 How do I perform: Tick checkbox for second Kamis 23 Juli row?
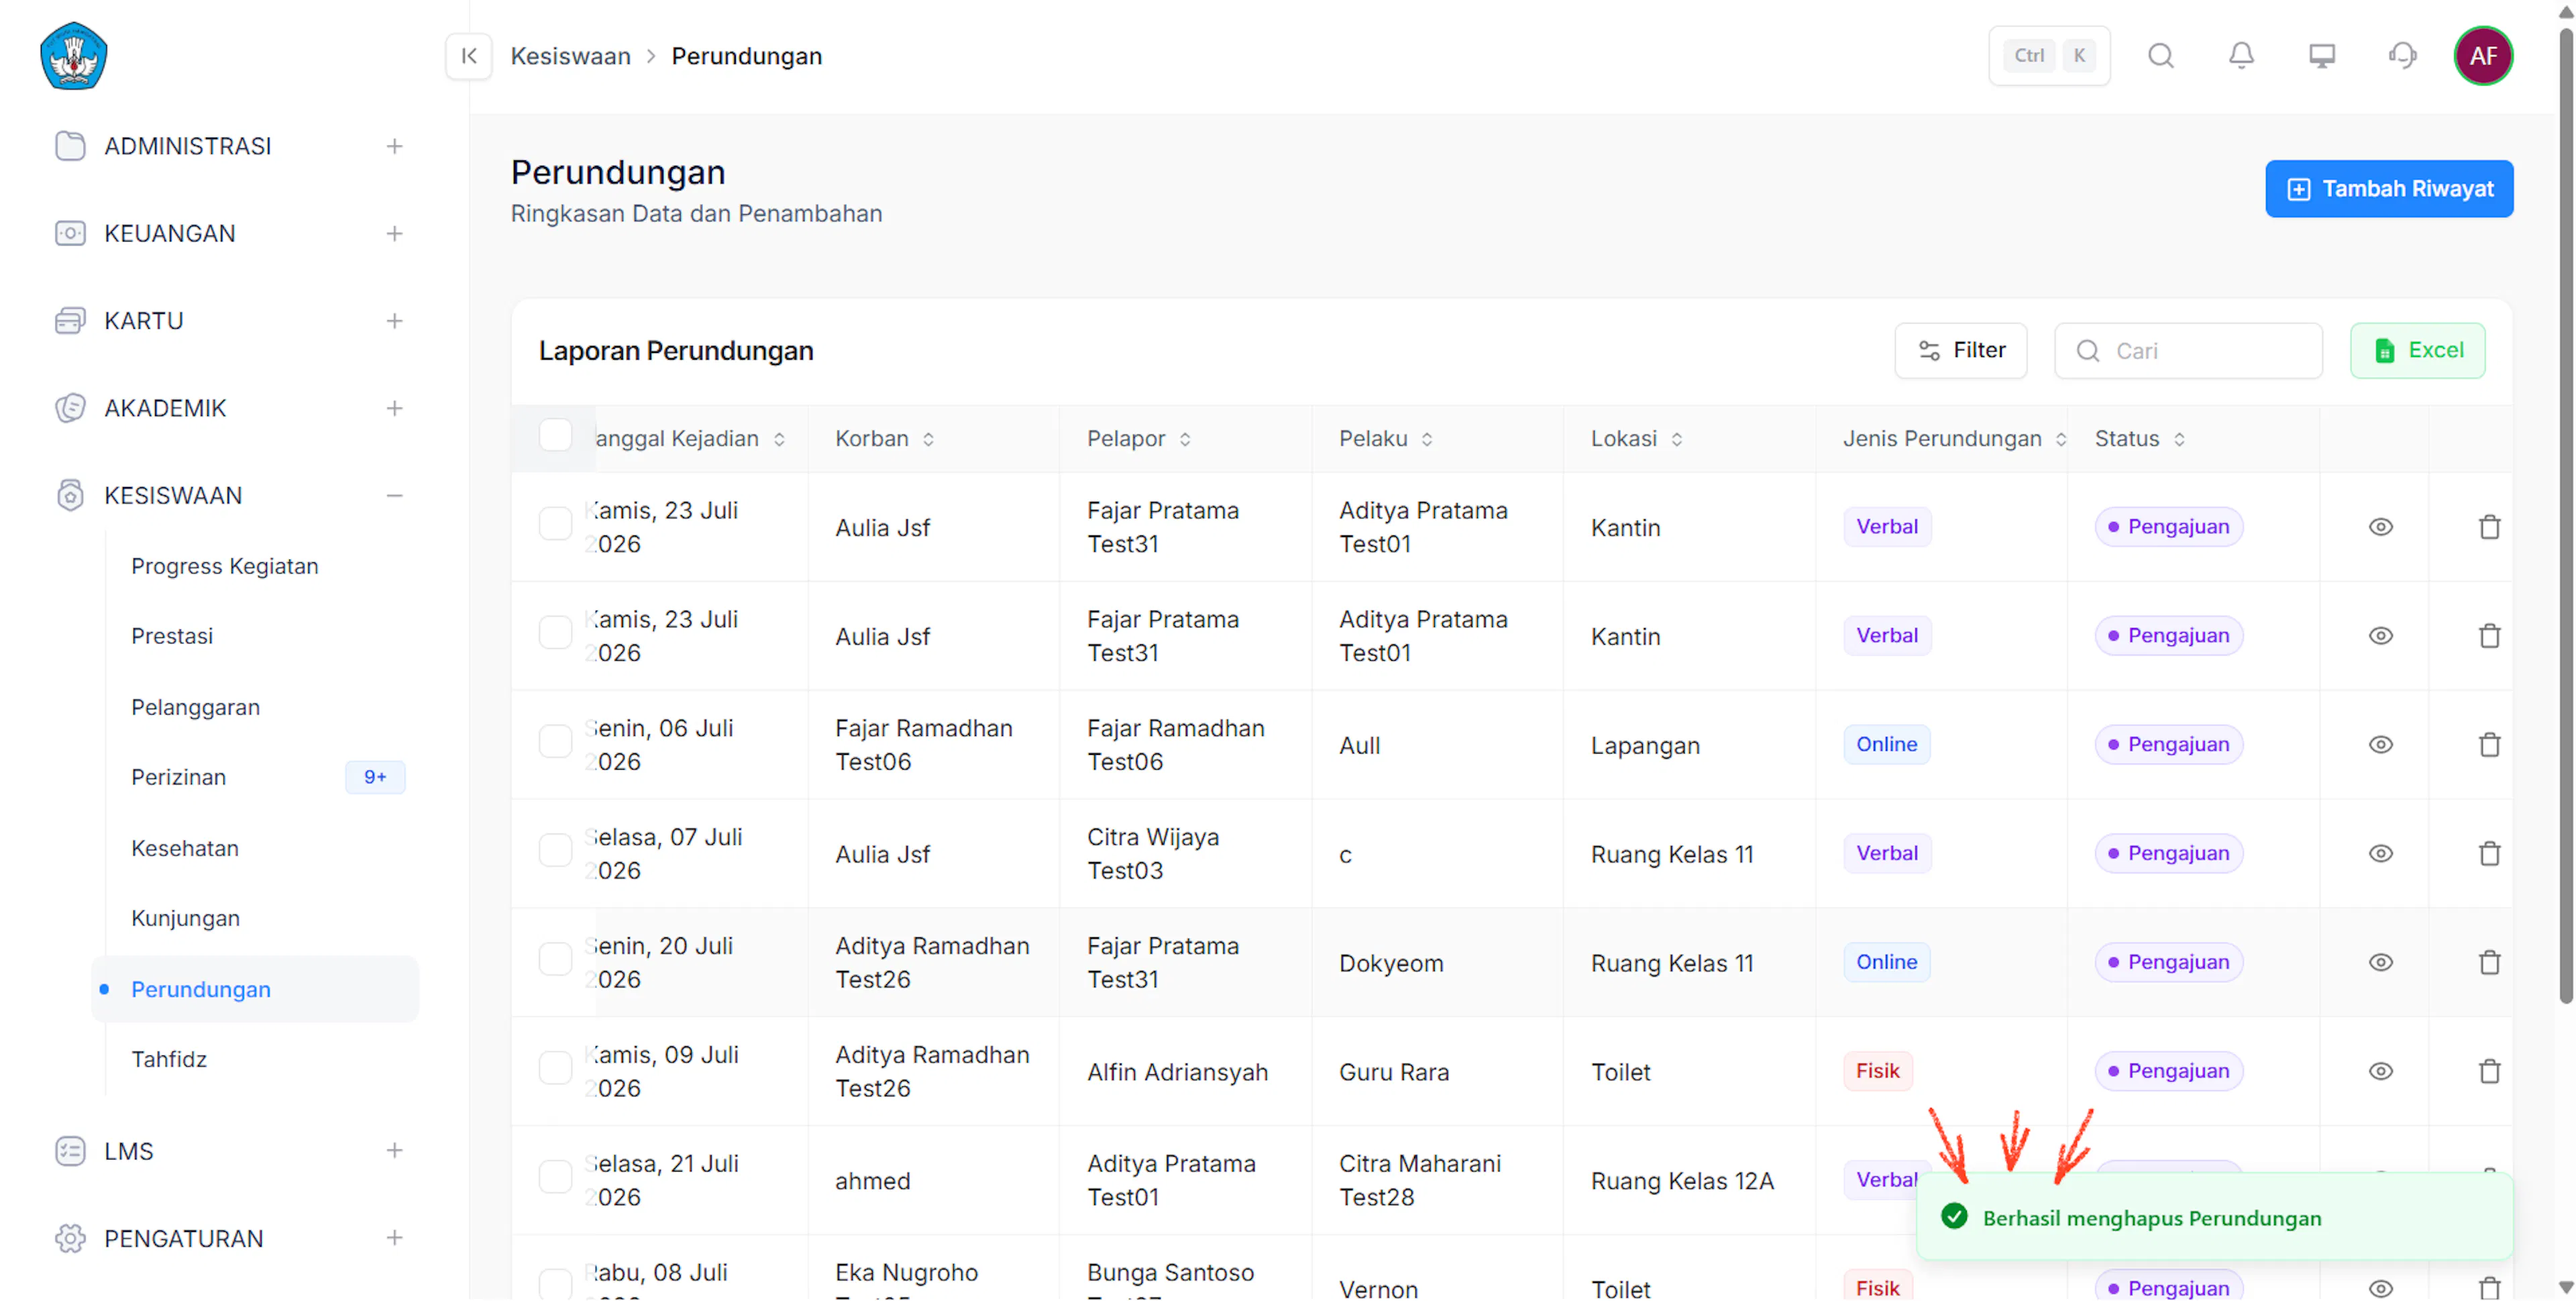pyautogui.click(x=555, y=633)
